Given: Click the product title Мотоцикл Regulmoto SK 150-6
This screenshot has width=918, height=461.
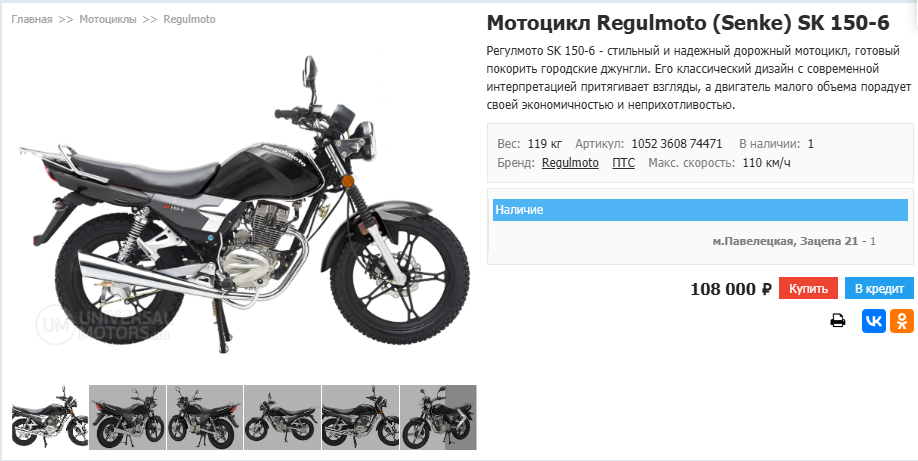Looking at the screenshot, I should click(x=688, y=23).
